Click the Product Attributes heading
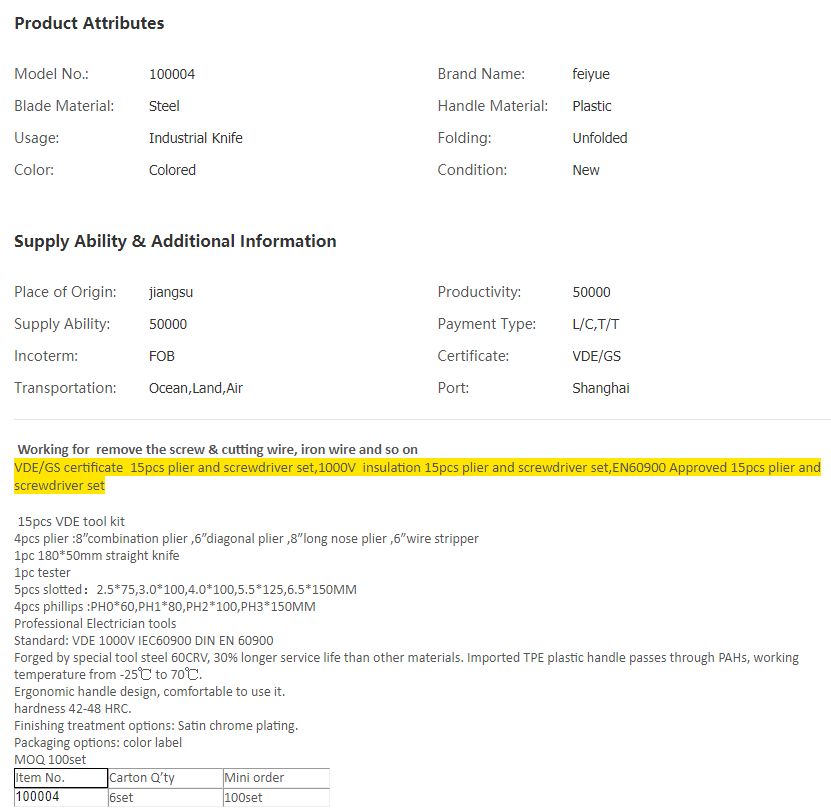The height and width of the screenshot is (811, 831). click(x=89, y=23)
